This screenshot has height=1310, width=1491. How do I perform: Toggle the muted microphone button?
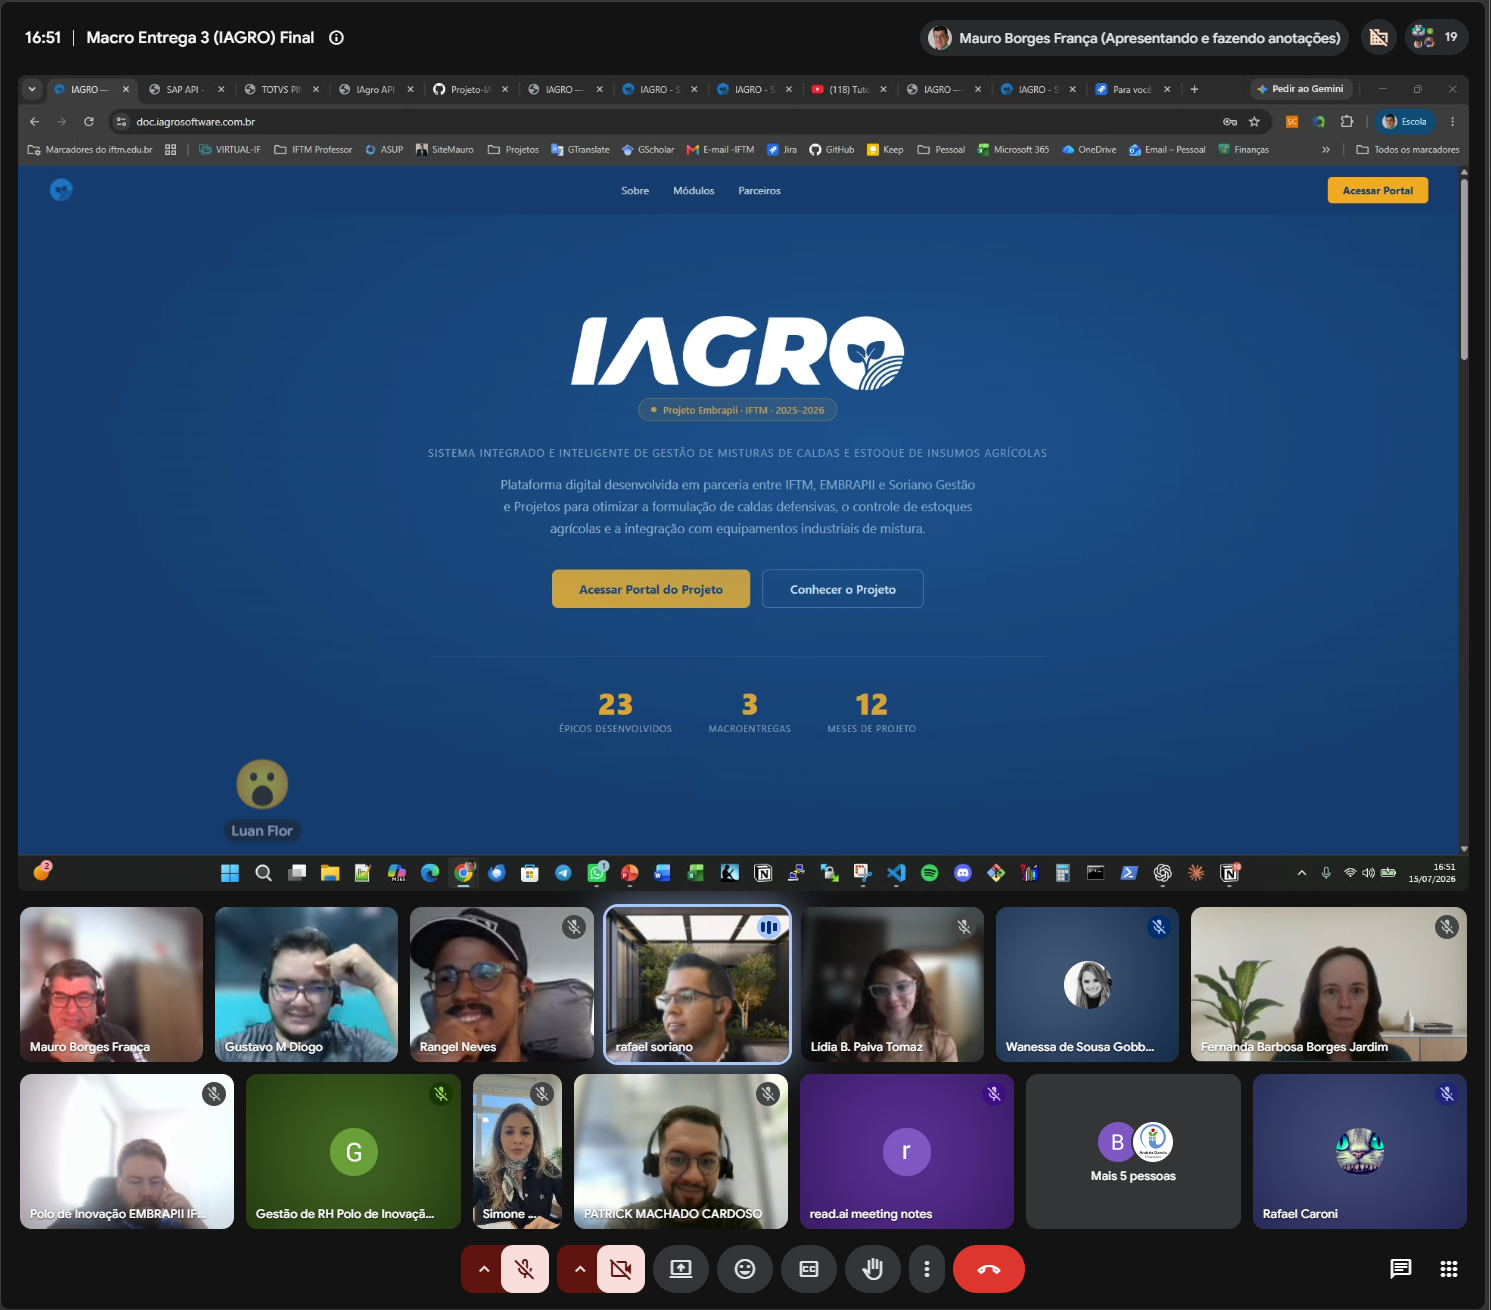525,1269
